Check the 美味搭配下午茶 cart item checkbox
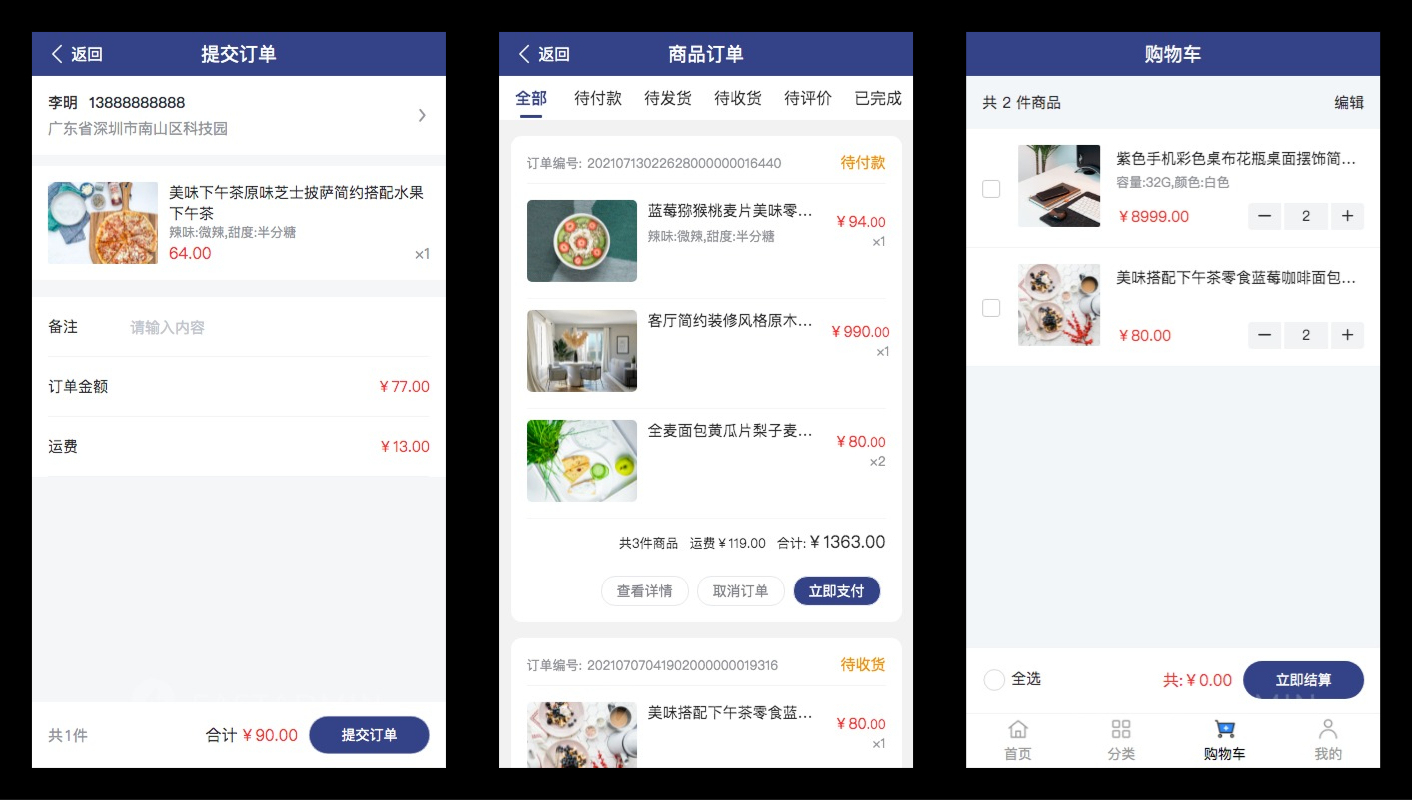Image resolution: width=1412 pixels, height=800 pixels. coord(991,308)
